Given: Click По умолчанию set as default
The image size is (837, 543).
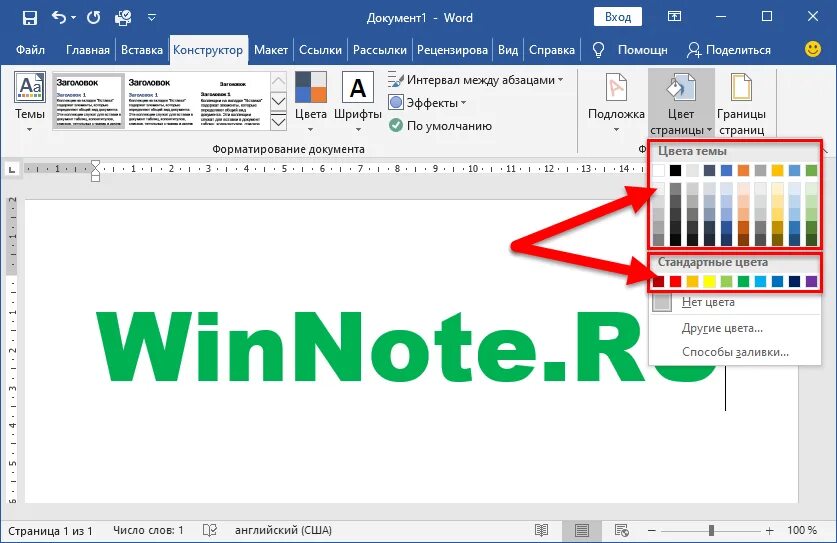Looking at the screenshot, I should (440, 126).
